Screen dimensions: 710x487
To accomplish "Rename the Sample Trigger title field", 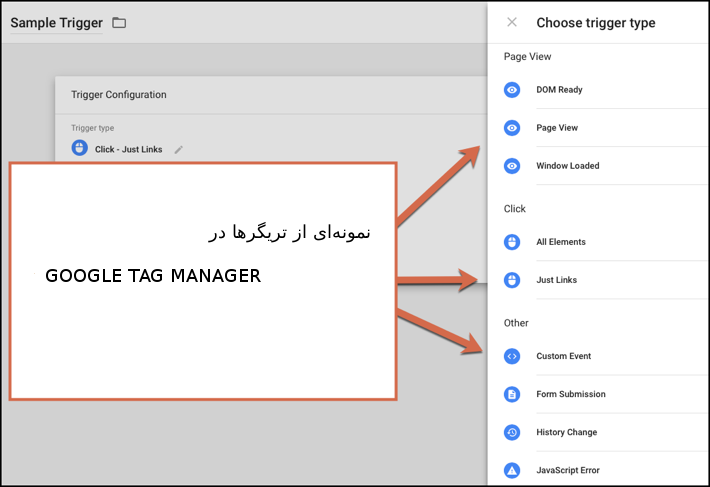I will pyautogui.click(x=57, y=23).
